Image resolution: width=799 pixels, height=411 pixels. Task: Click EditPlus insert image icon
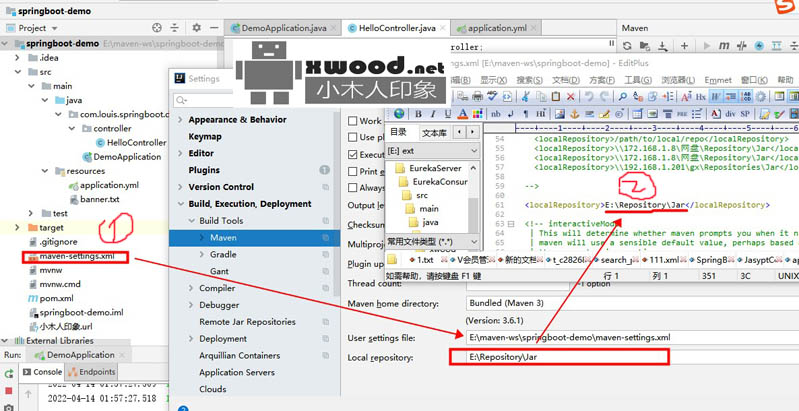[x=560, y=114]
